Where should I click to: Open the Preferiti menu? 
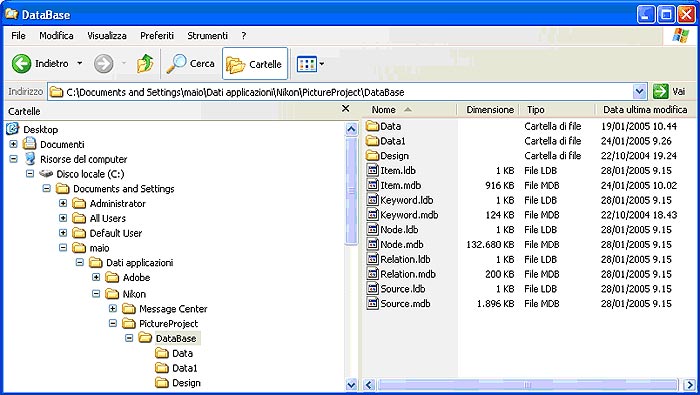(157, 36)
